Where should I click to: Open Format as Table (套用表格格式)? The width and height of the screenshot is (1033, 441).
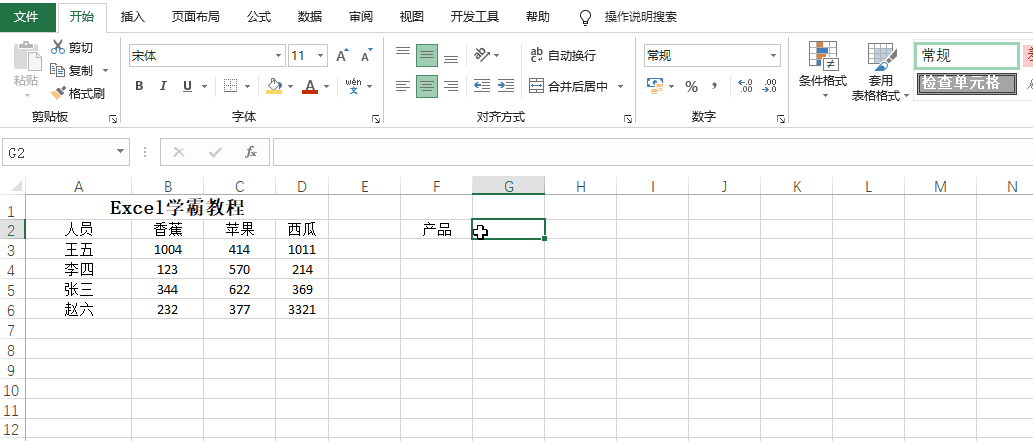click(879, 71)
